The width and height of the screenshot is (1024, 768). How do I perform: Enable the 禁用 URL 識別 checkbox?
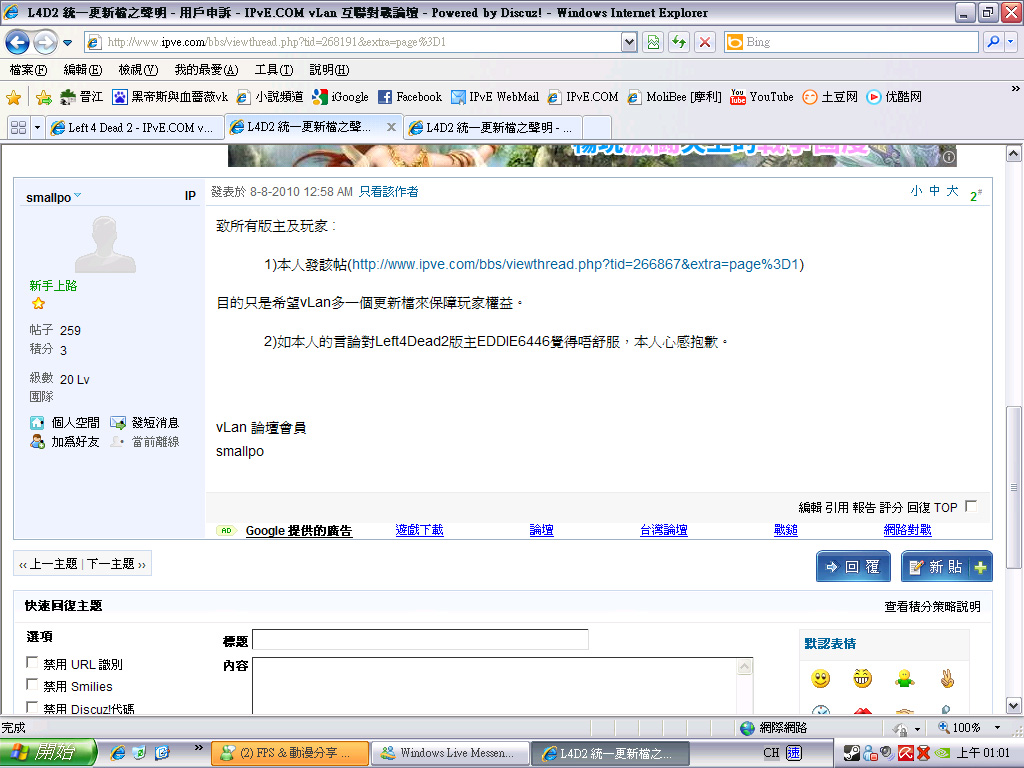pyautogui.click(x=33, y=663)
